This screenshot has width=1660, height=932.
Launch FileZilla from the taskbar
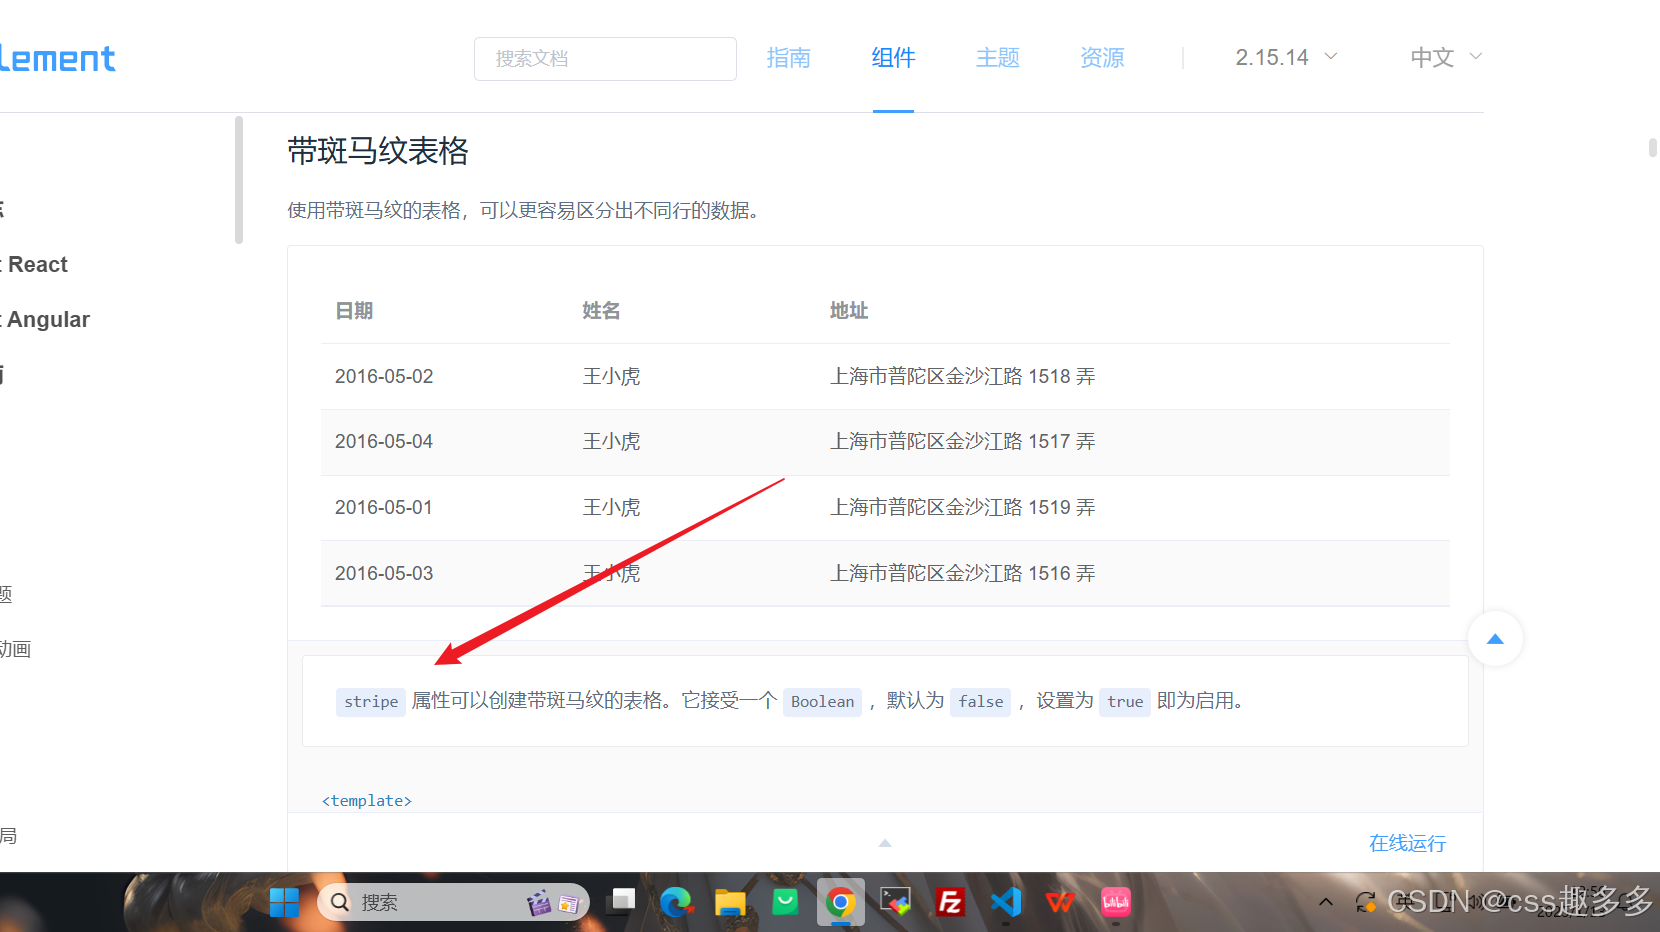(950, 903)
